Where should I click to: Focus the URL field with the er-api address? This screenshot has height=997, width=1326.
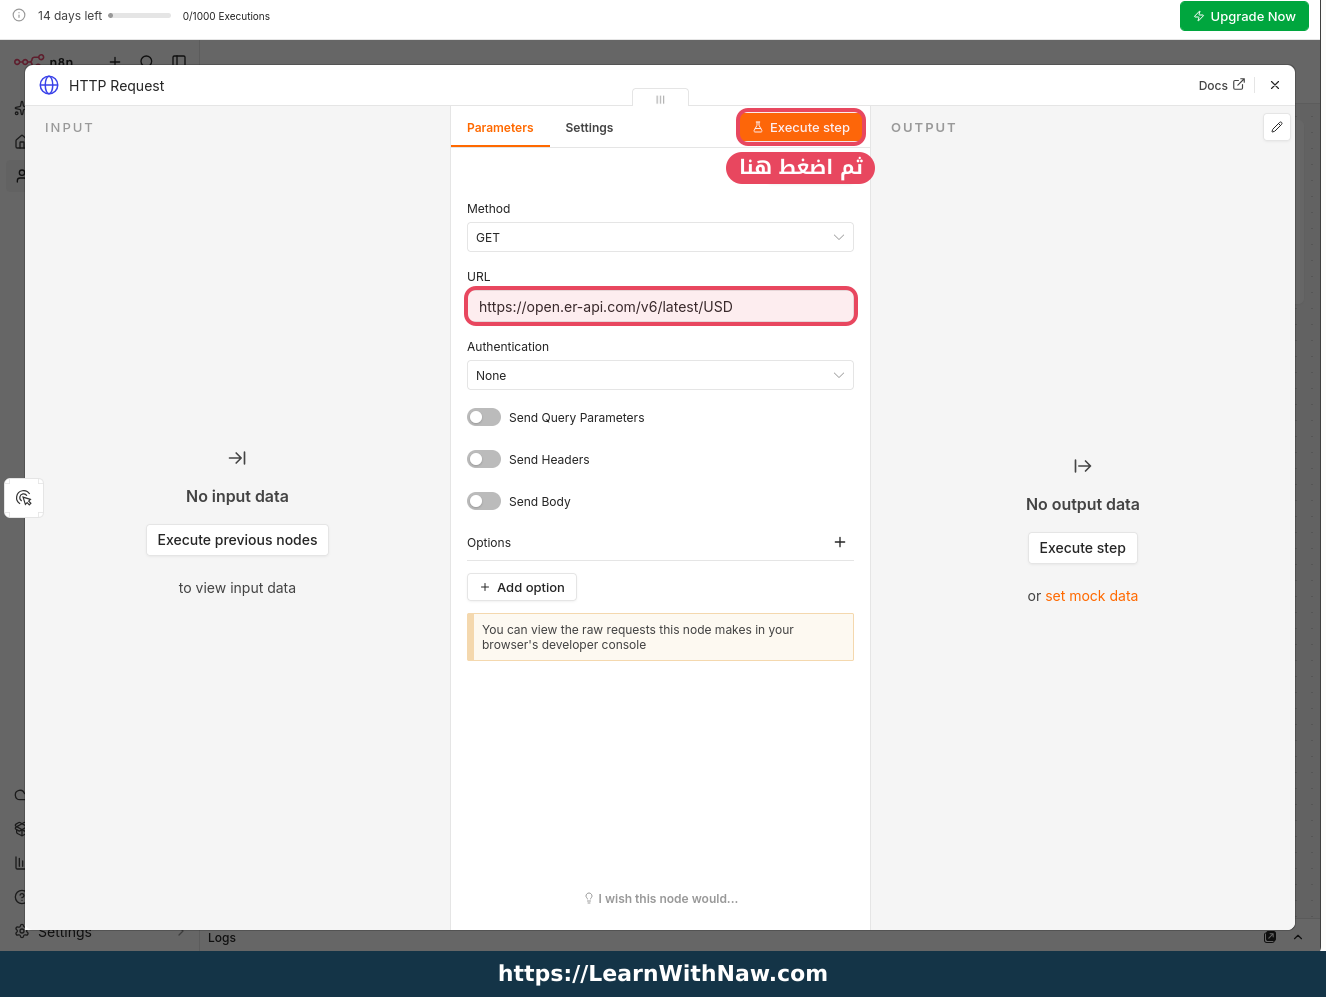[661, 306]
